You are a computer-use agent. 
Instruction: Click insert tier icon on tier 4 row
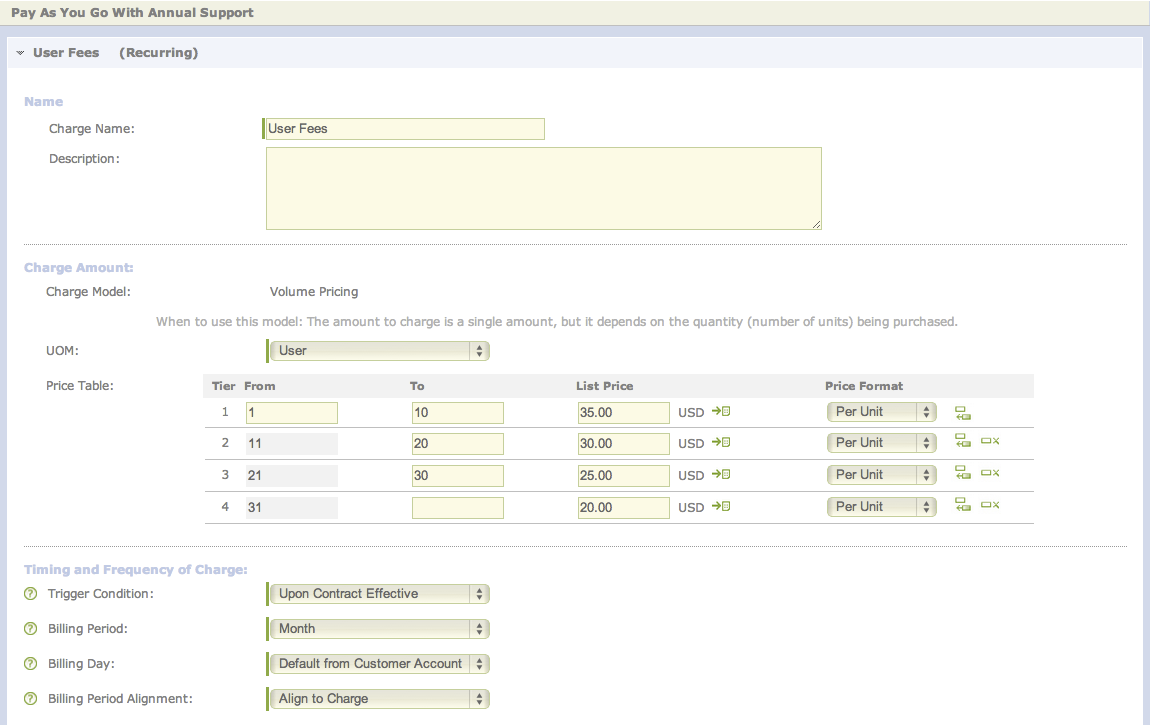[x=963, y=504]
